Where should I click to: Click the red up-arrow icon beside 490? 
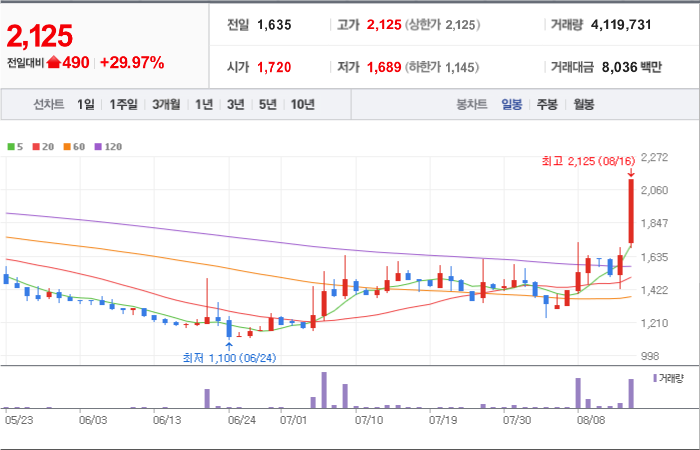[54, 62]
